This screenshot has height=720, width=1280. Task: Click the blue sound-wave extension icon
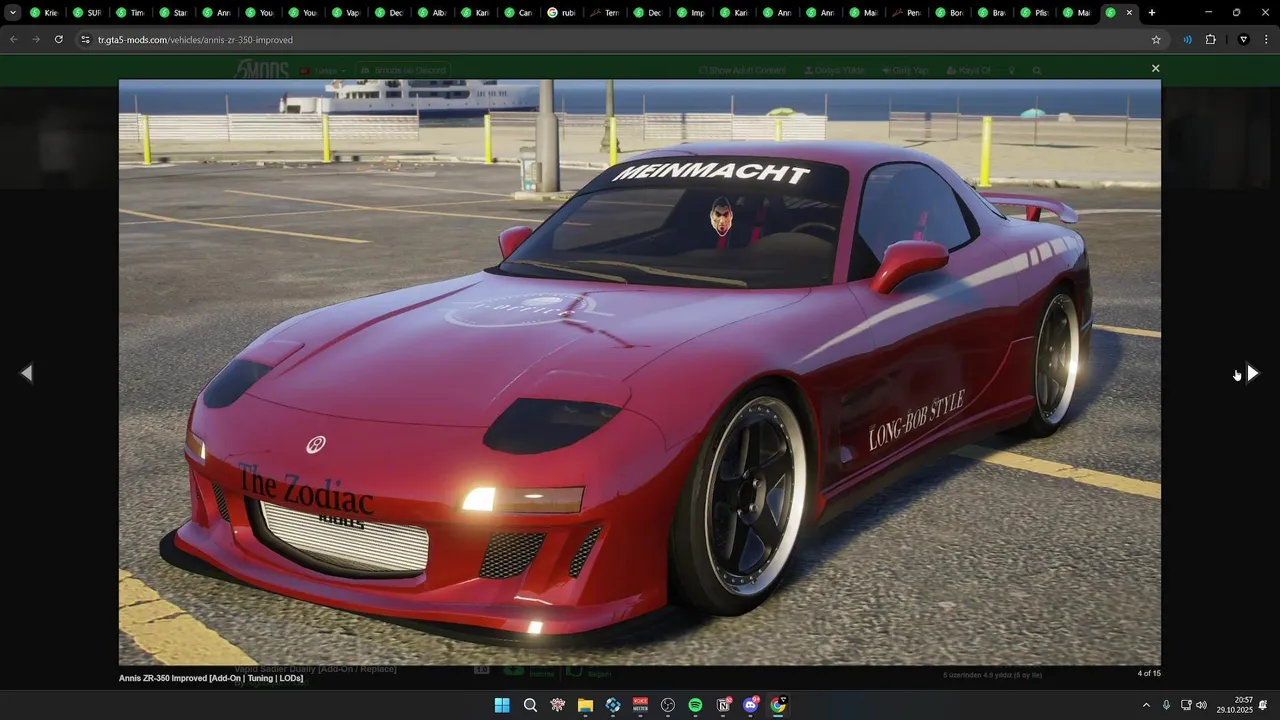(x=1187, y=39)
